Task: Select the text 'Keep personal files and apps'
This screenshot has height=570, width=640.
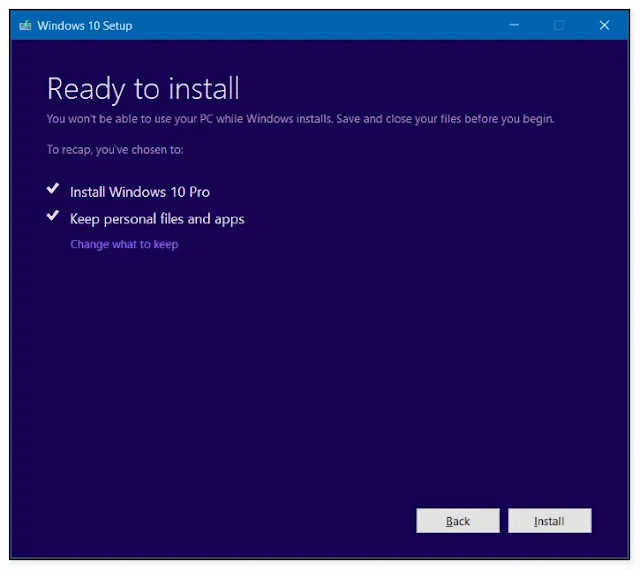Action: (157, 219)
